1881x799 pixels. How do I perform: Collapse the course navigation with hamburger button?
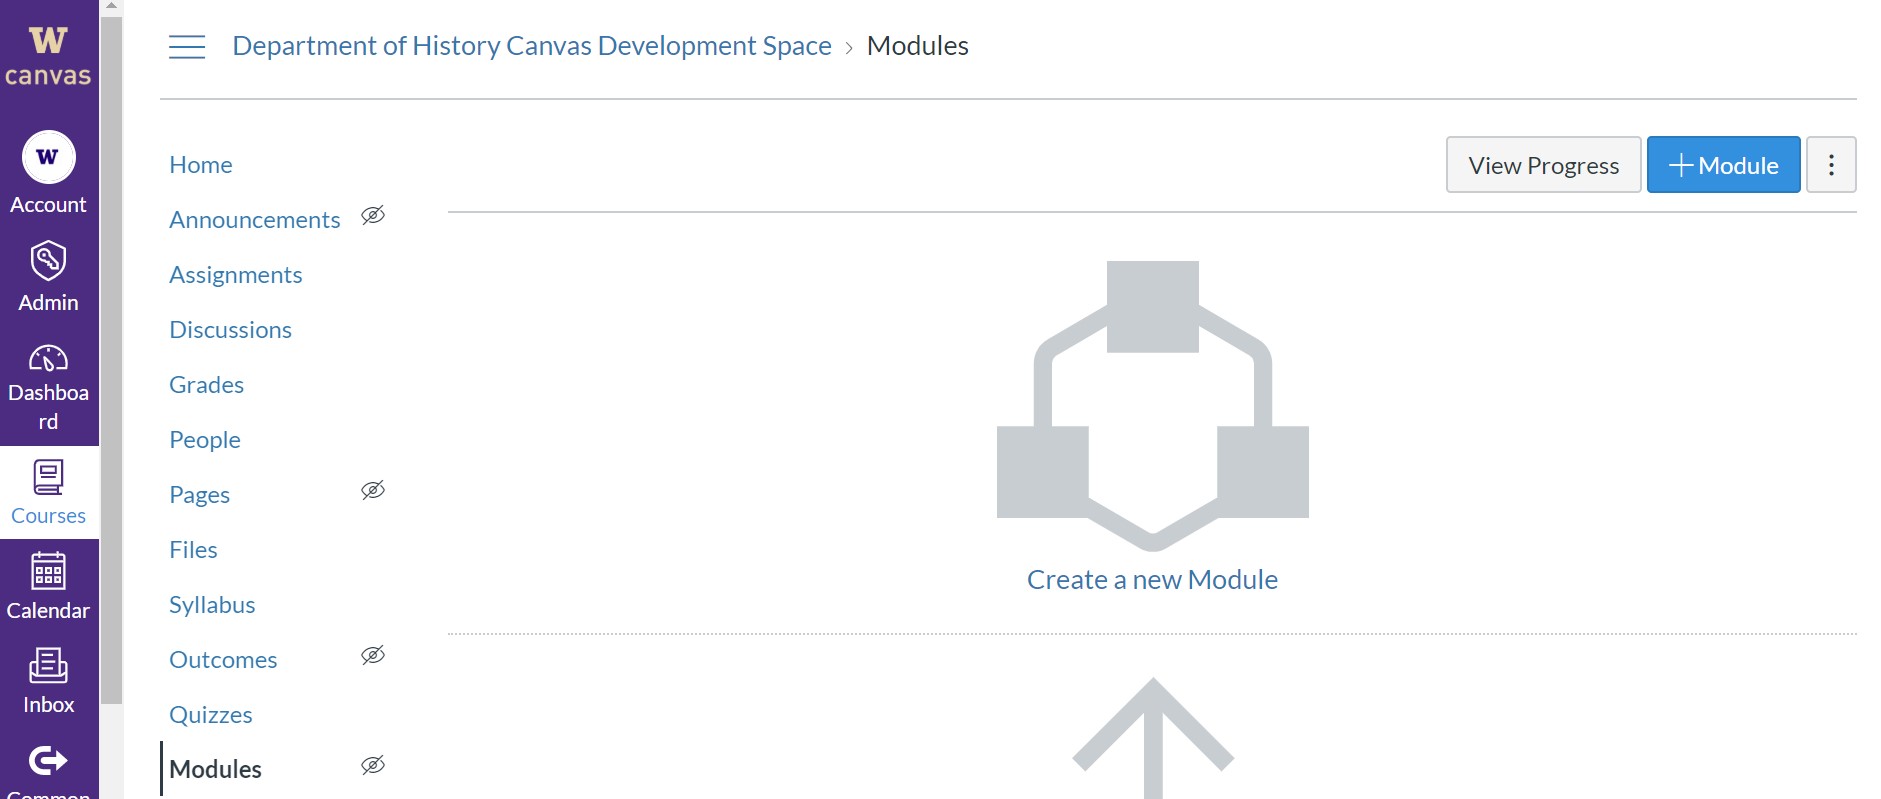pyautogui.click(x=187, y=47)
